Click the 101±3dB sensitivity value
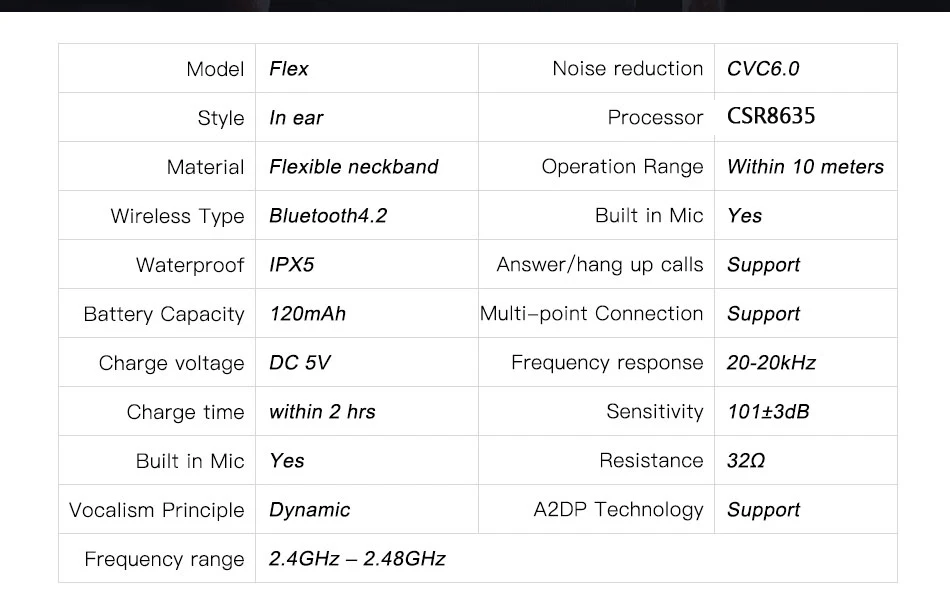This screenshot has height=592, width=950. click(768, 412)
